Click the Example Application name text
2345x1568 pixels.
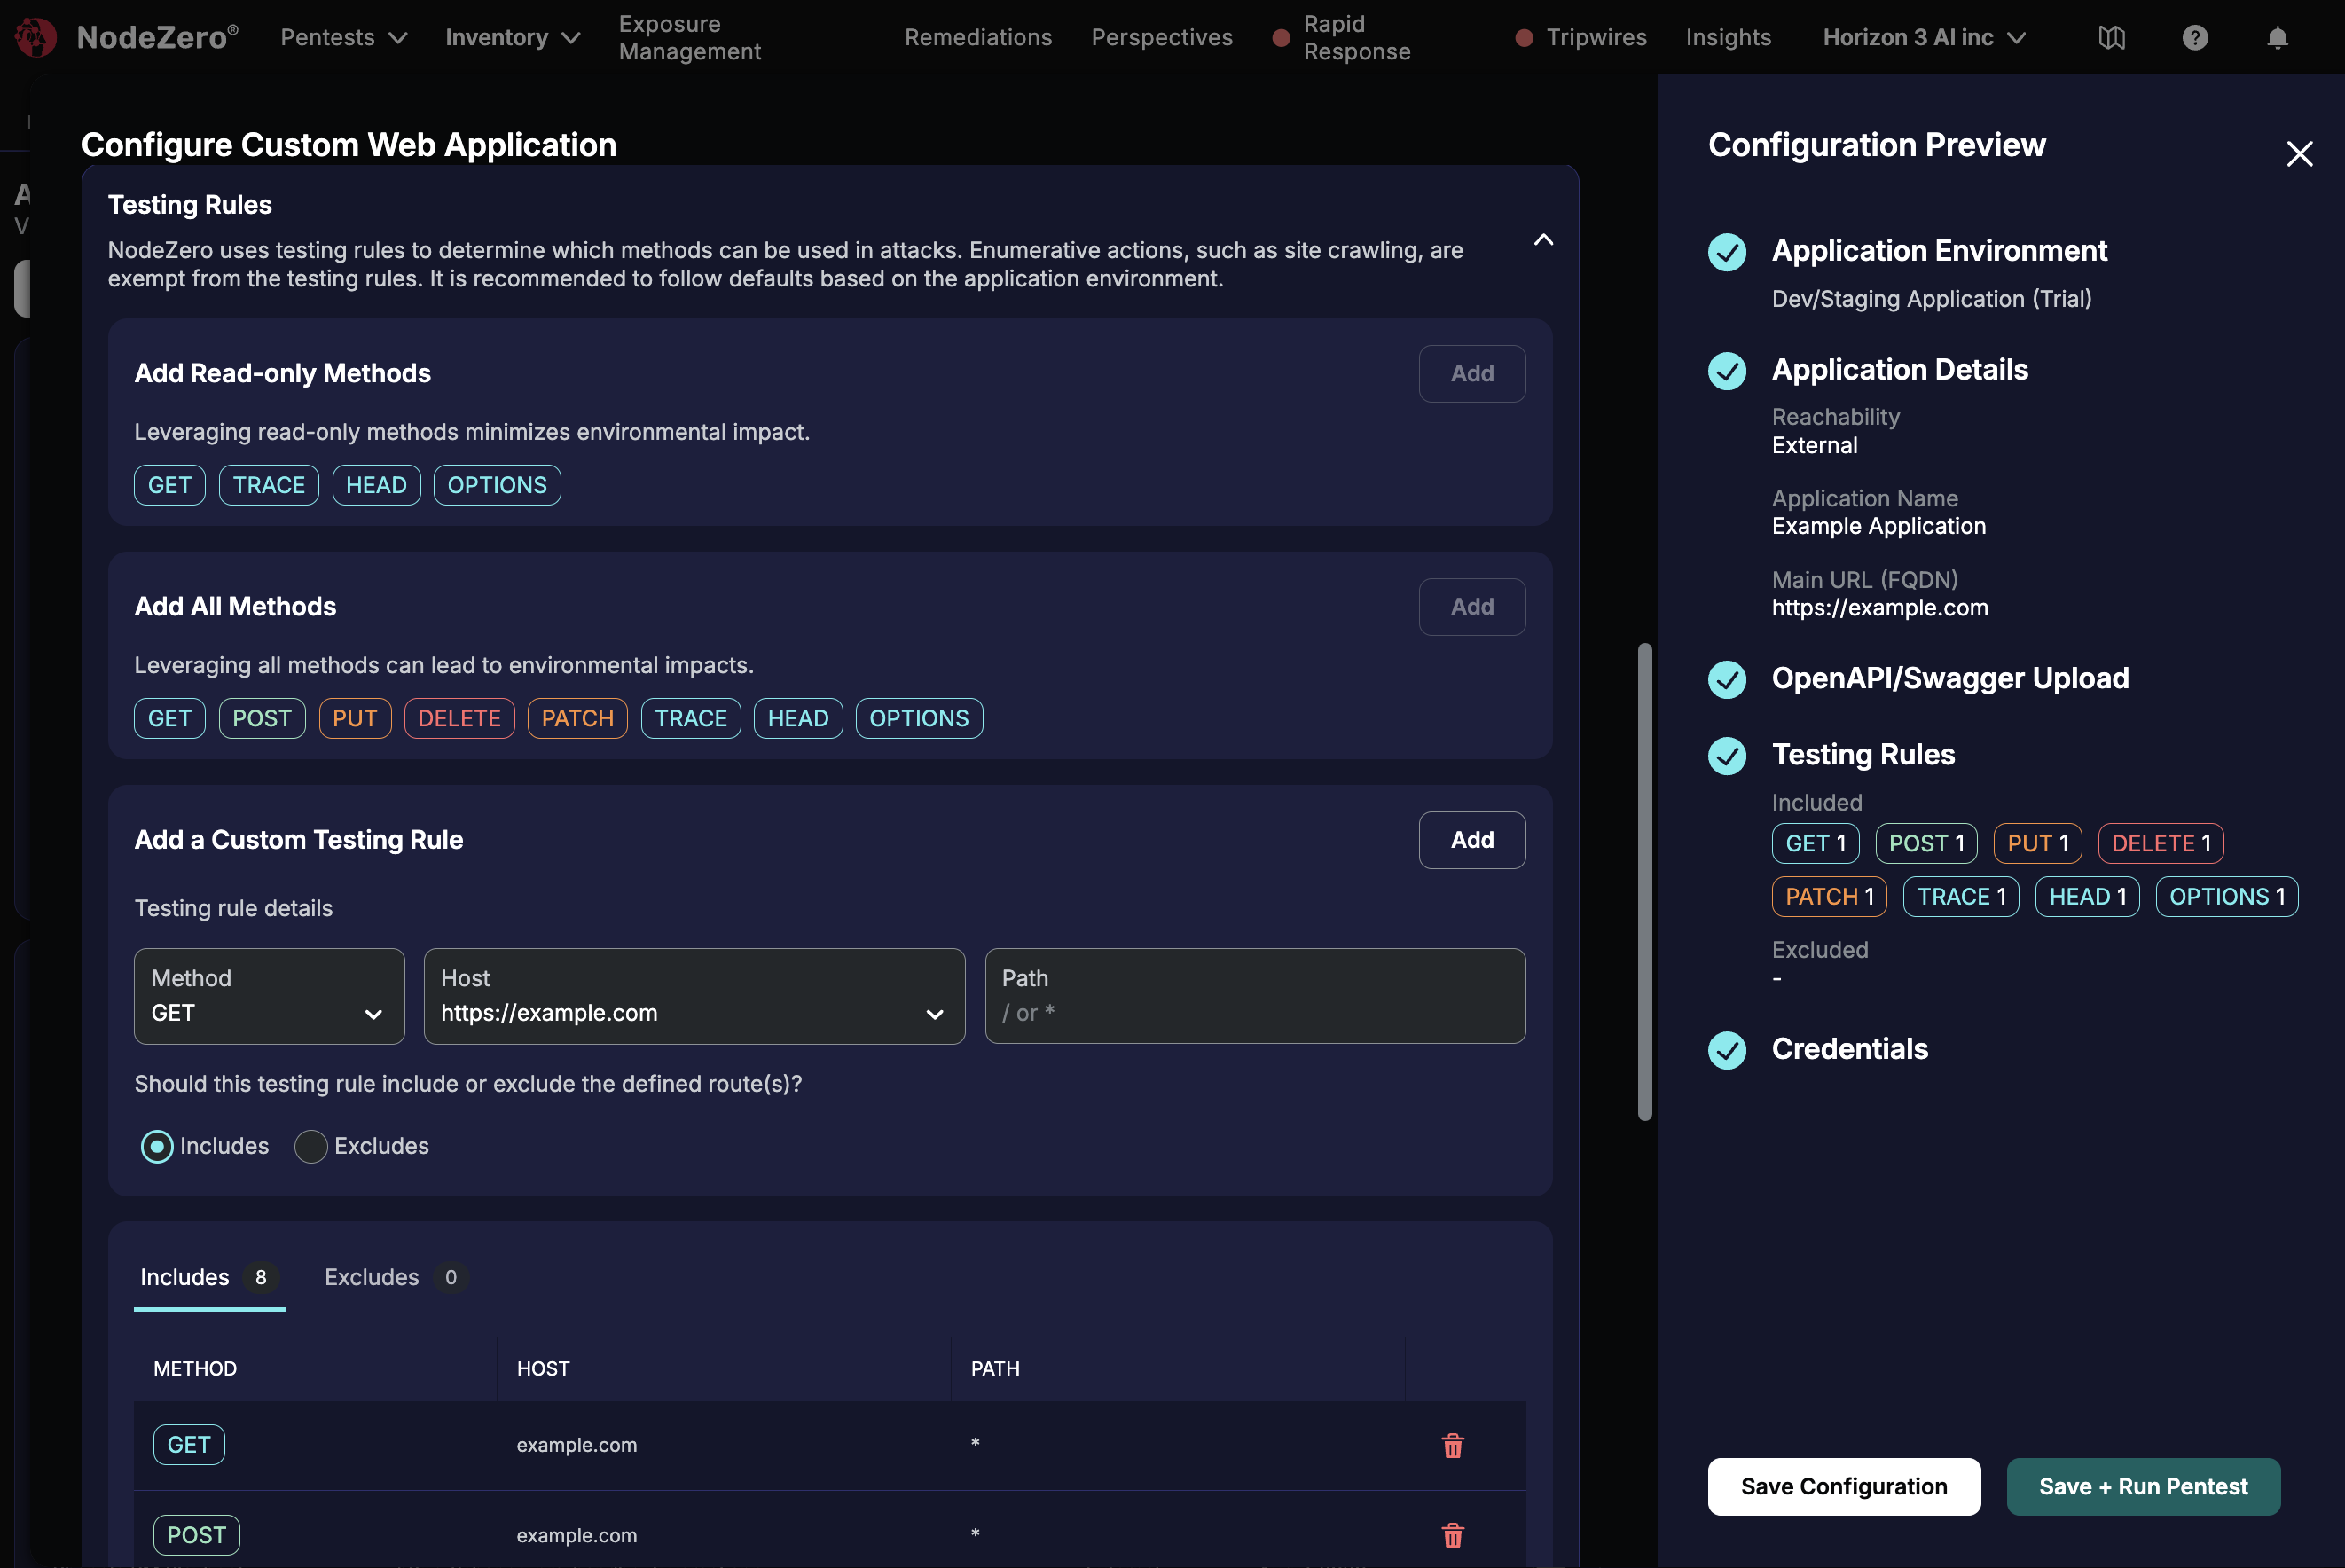pyautogui.click(x=1878, y=526)
